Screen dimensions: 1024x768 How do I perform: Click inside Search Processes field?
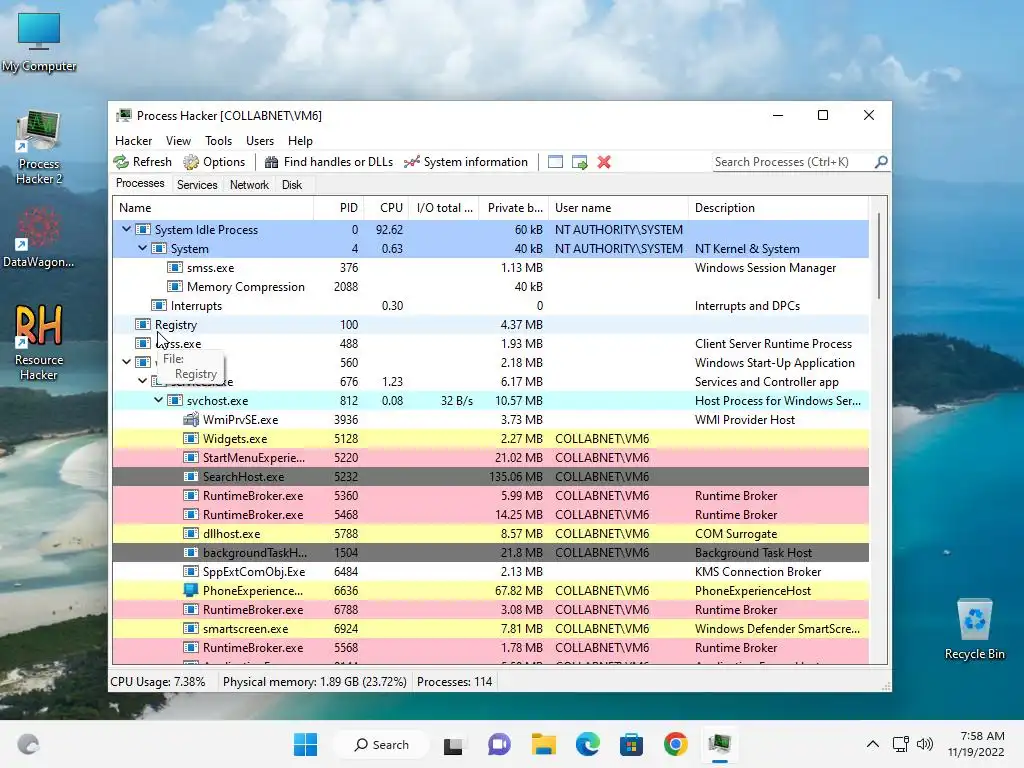[x=792, y=162]
